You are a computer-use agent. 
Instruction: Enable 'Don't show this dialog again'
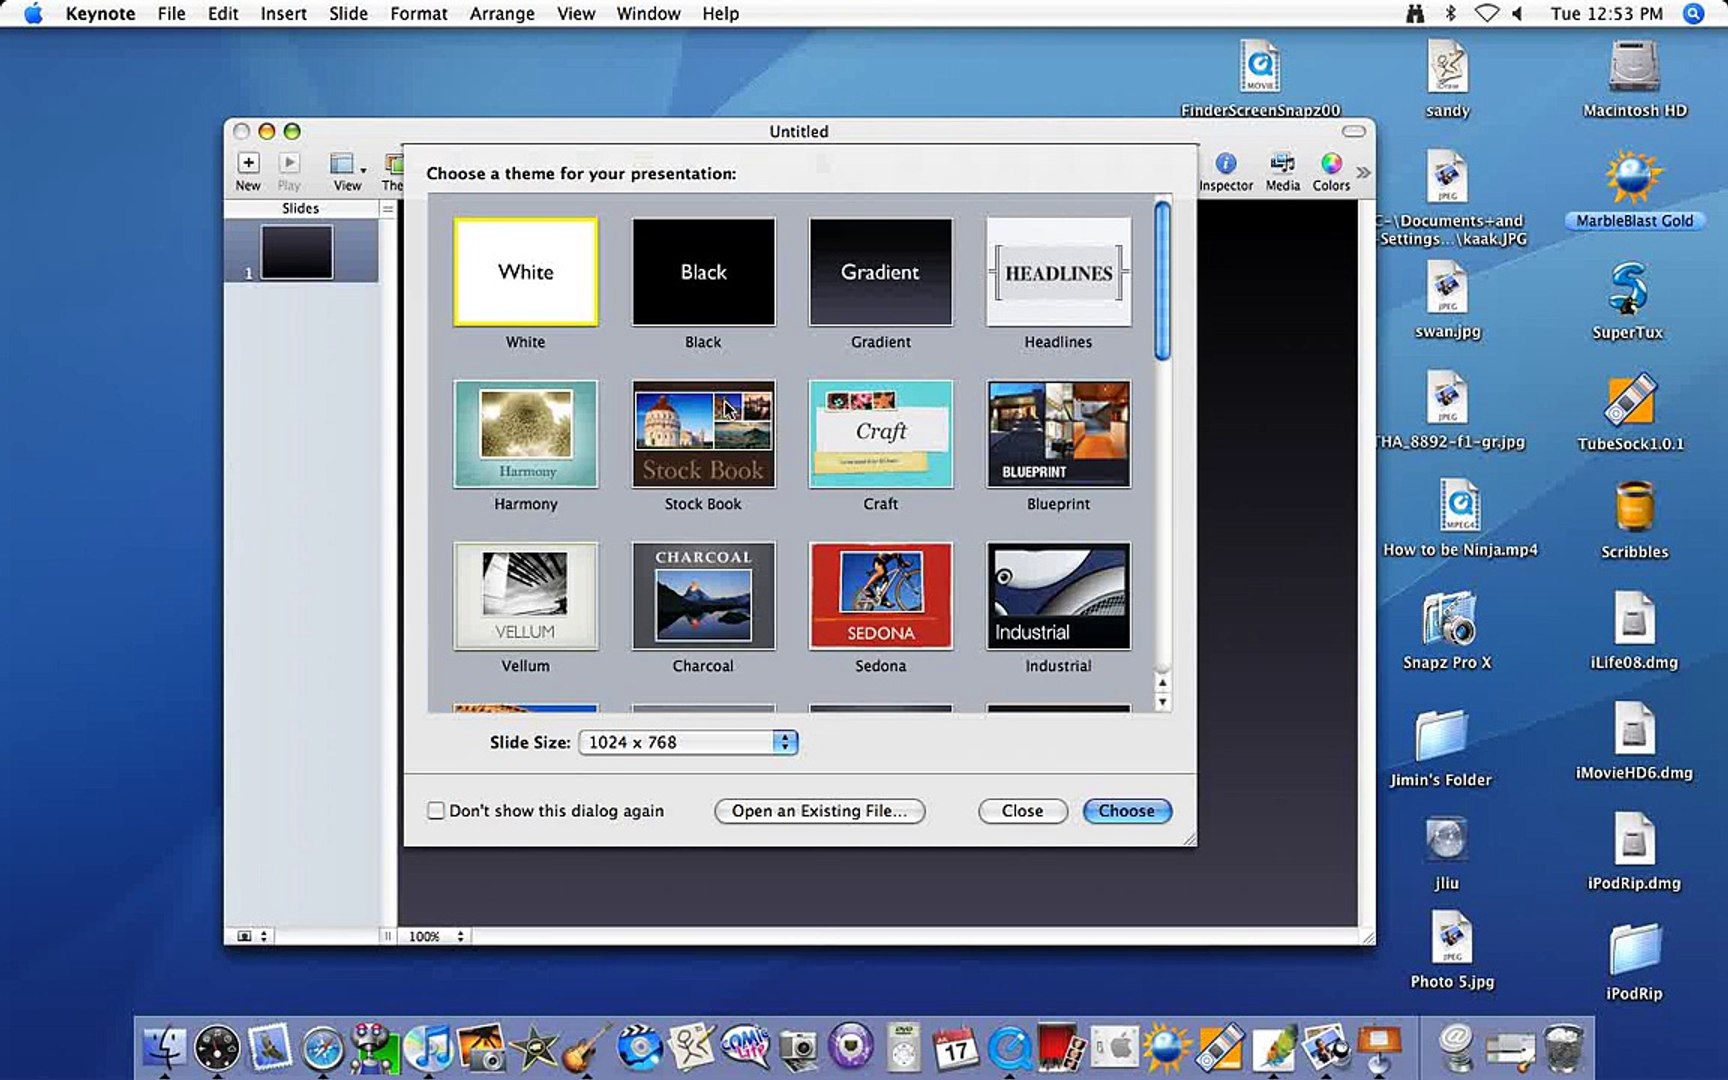436,810
